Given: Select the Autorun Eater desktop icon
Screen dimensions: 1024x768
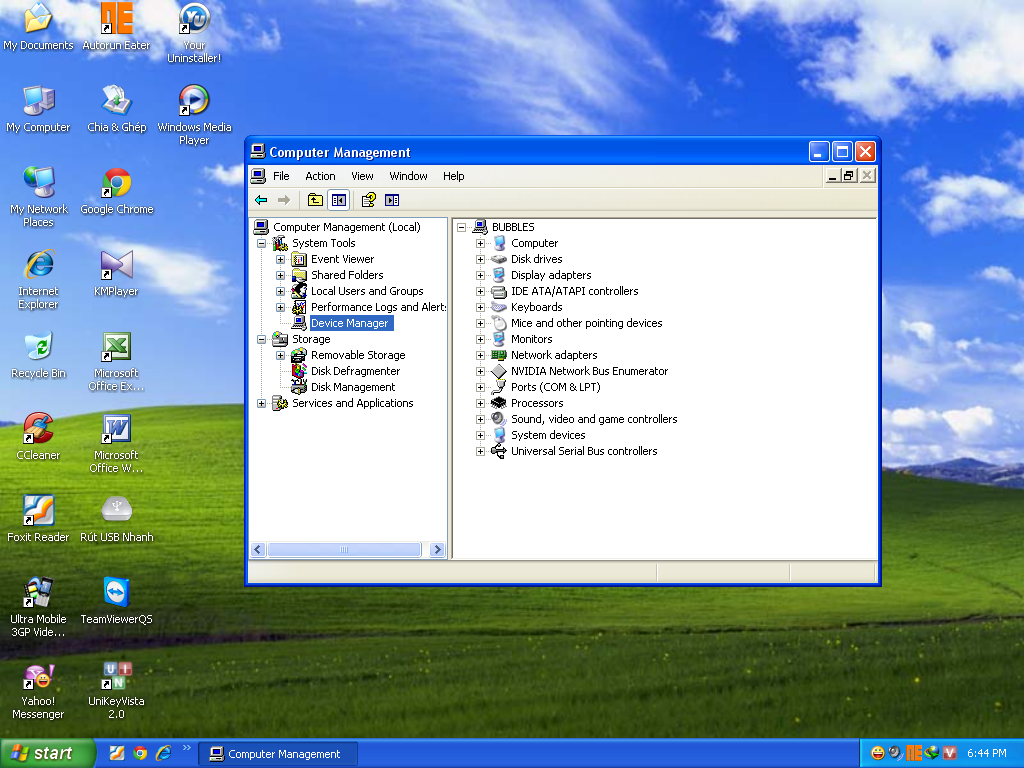Looking at the screenshot, I should pos(116,27).
